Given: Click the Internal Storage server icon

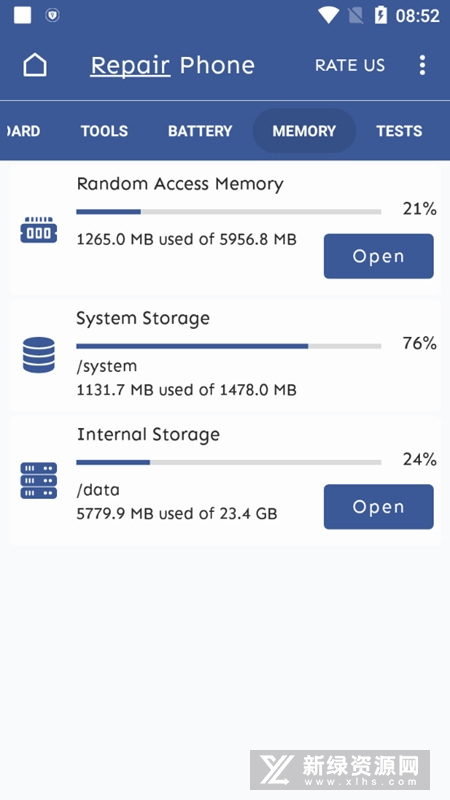Looking at the screenshot, I should tap(39, 481).
